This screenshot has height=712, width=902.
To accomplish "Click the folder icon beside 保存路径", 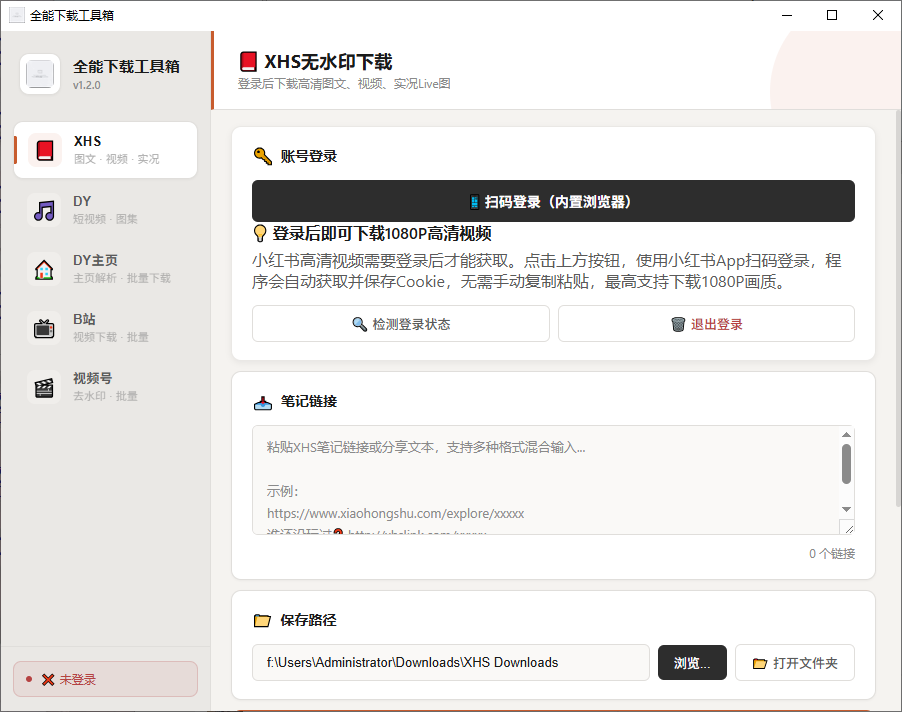I will click(262, 620).
